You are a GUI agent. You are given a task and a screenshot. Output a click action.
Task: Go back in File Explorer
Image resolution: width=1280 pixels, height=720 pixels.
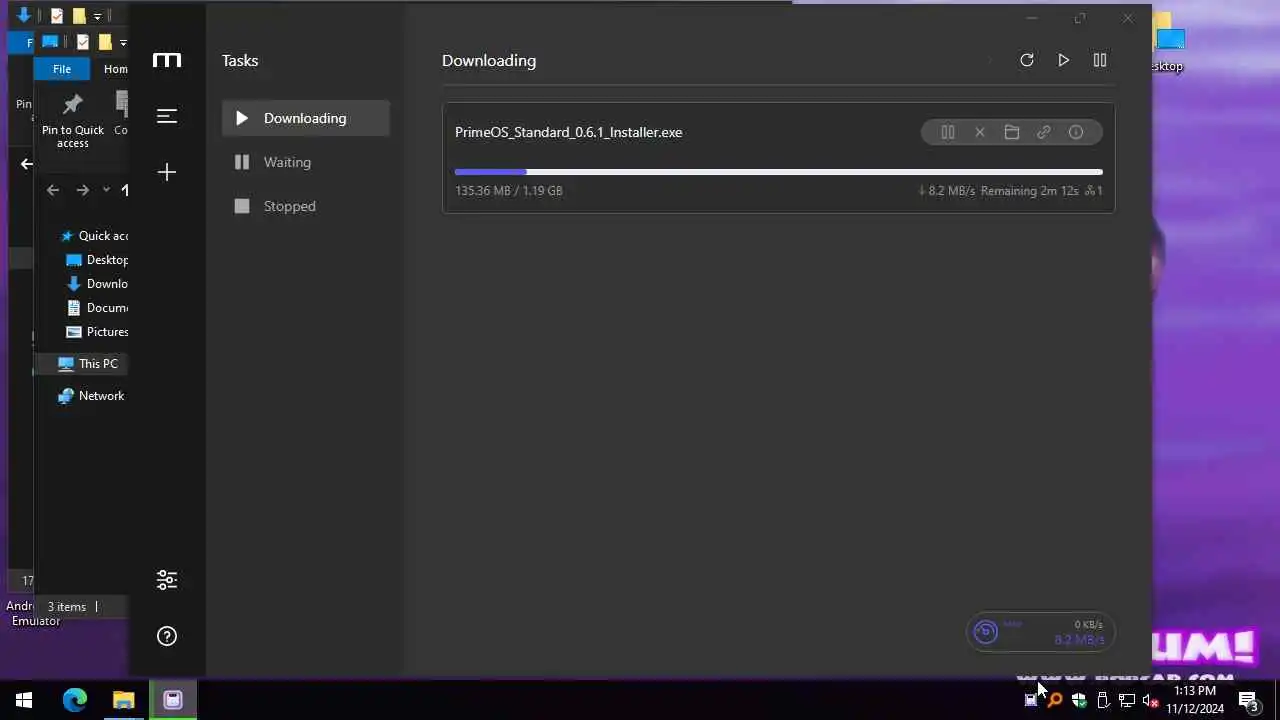pyautogui.click(x=53, y=190)
